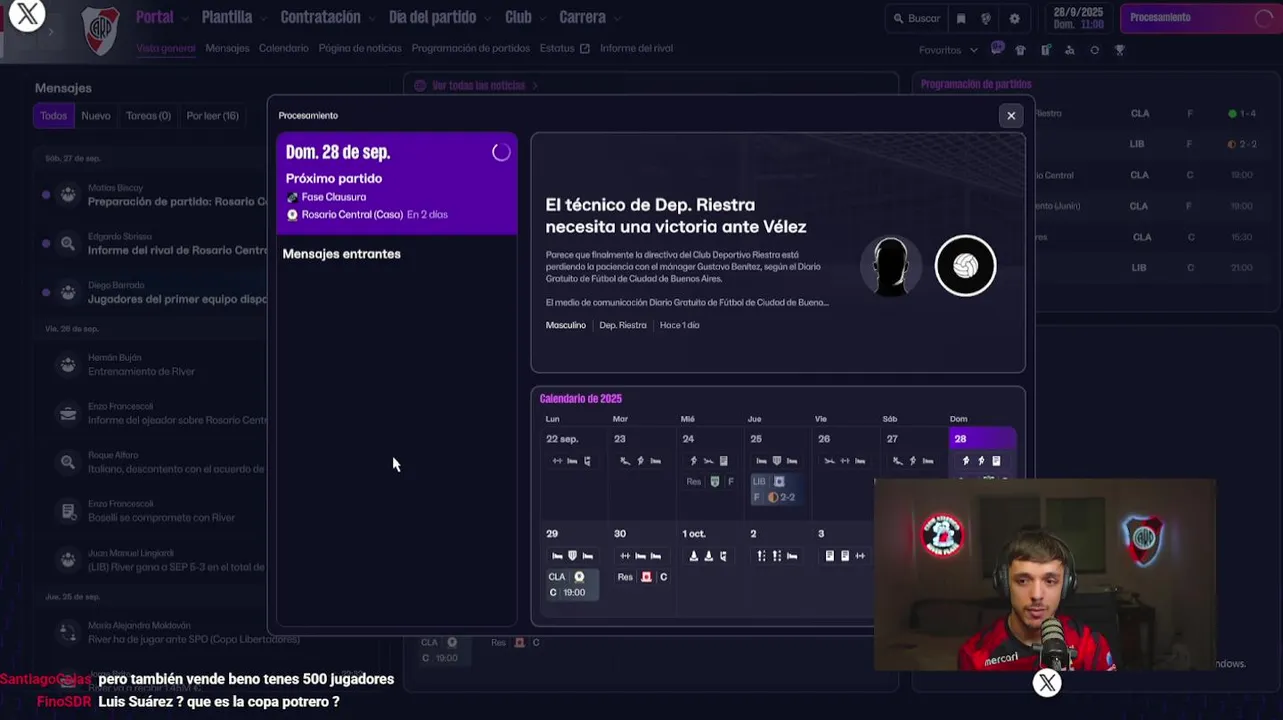
Task: Open the bookmarks icon beside Buscar
Action: click(961, 18)
